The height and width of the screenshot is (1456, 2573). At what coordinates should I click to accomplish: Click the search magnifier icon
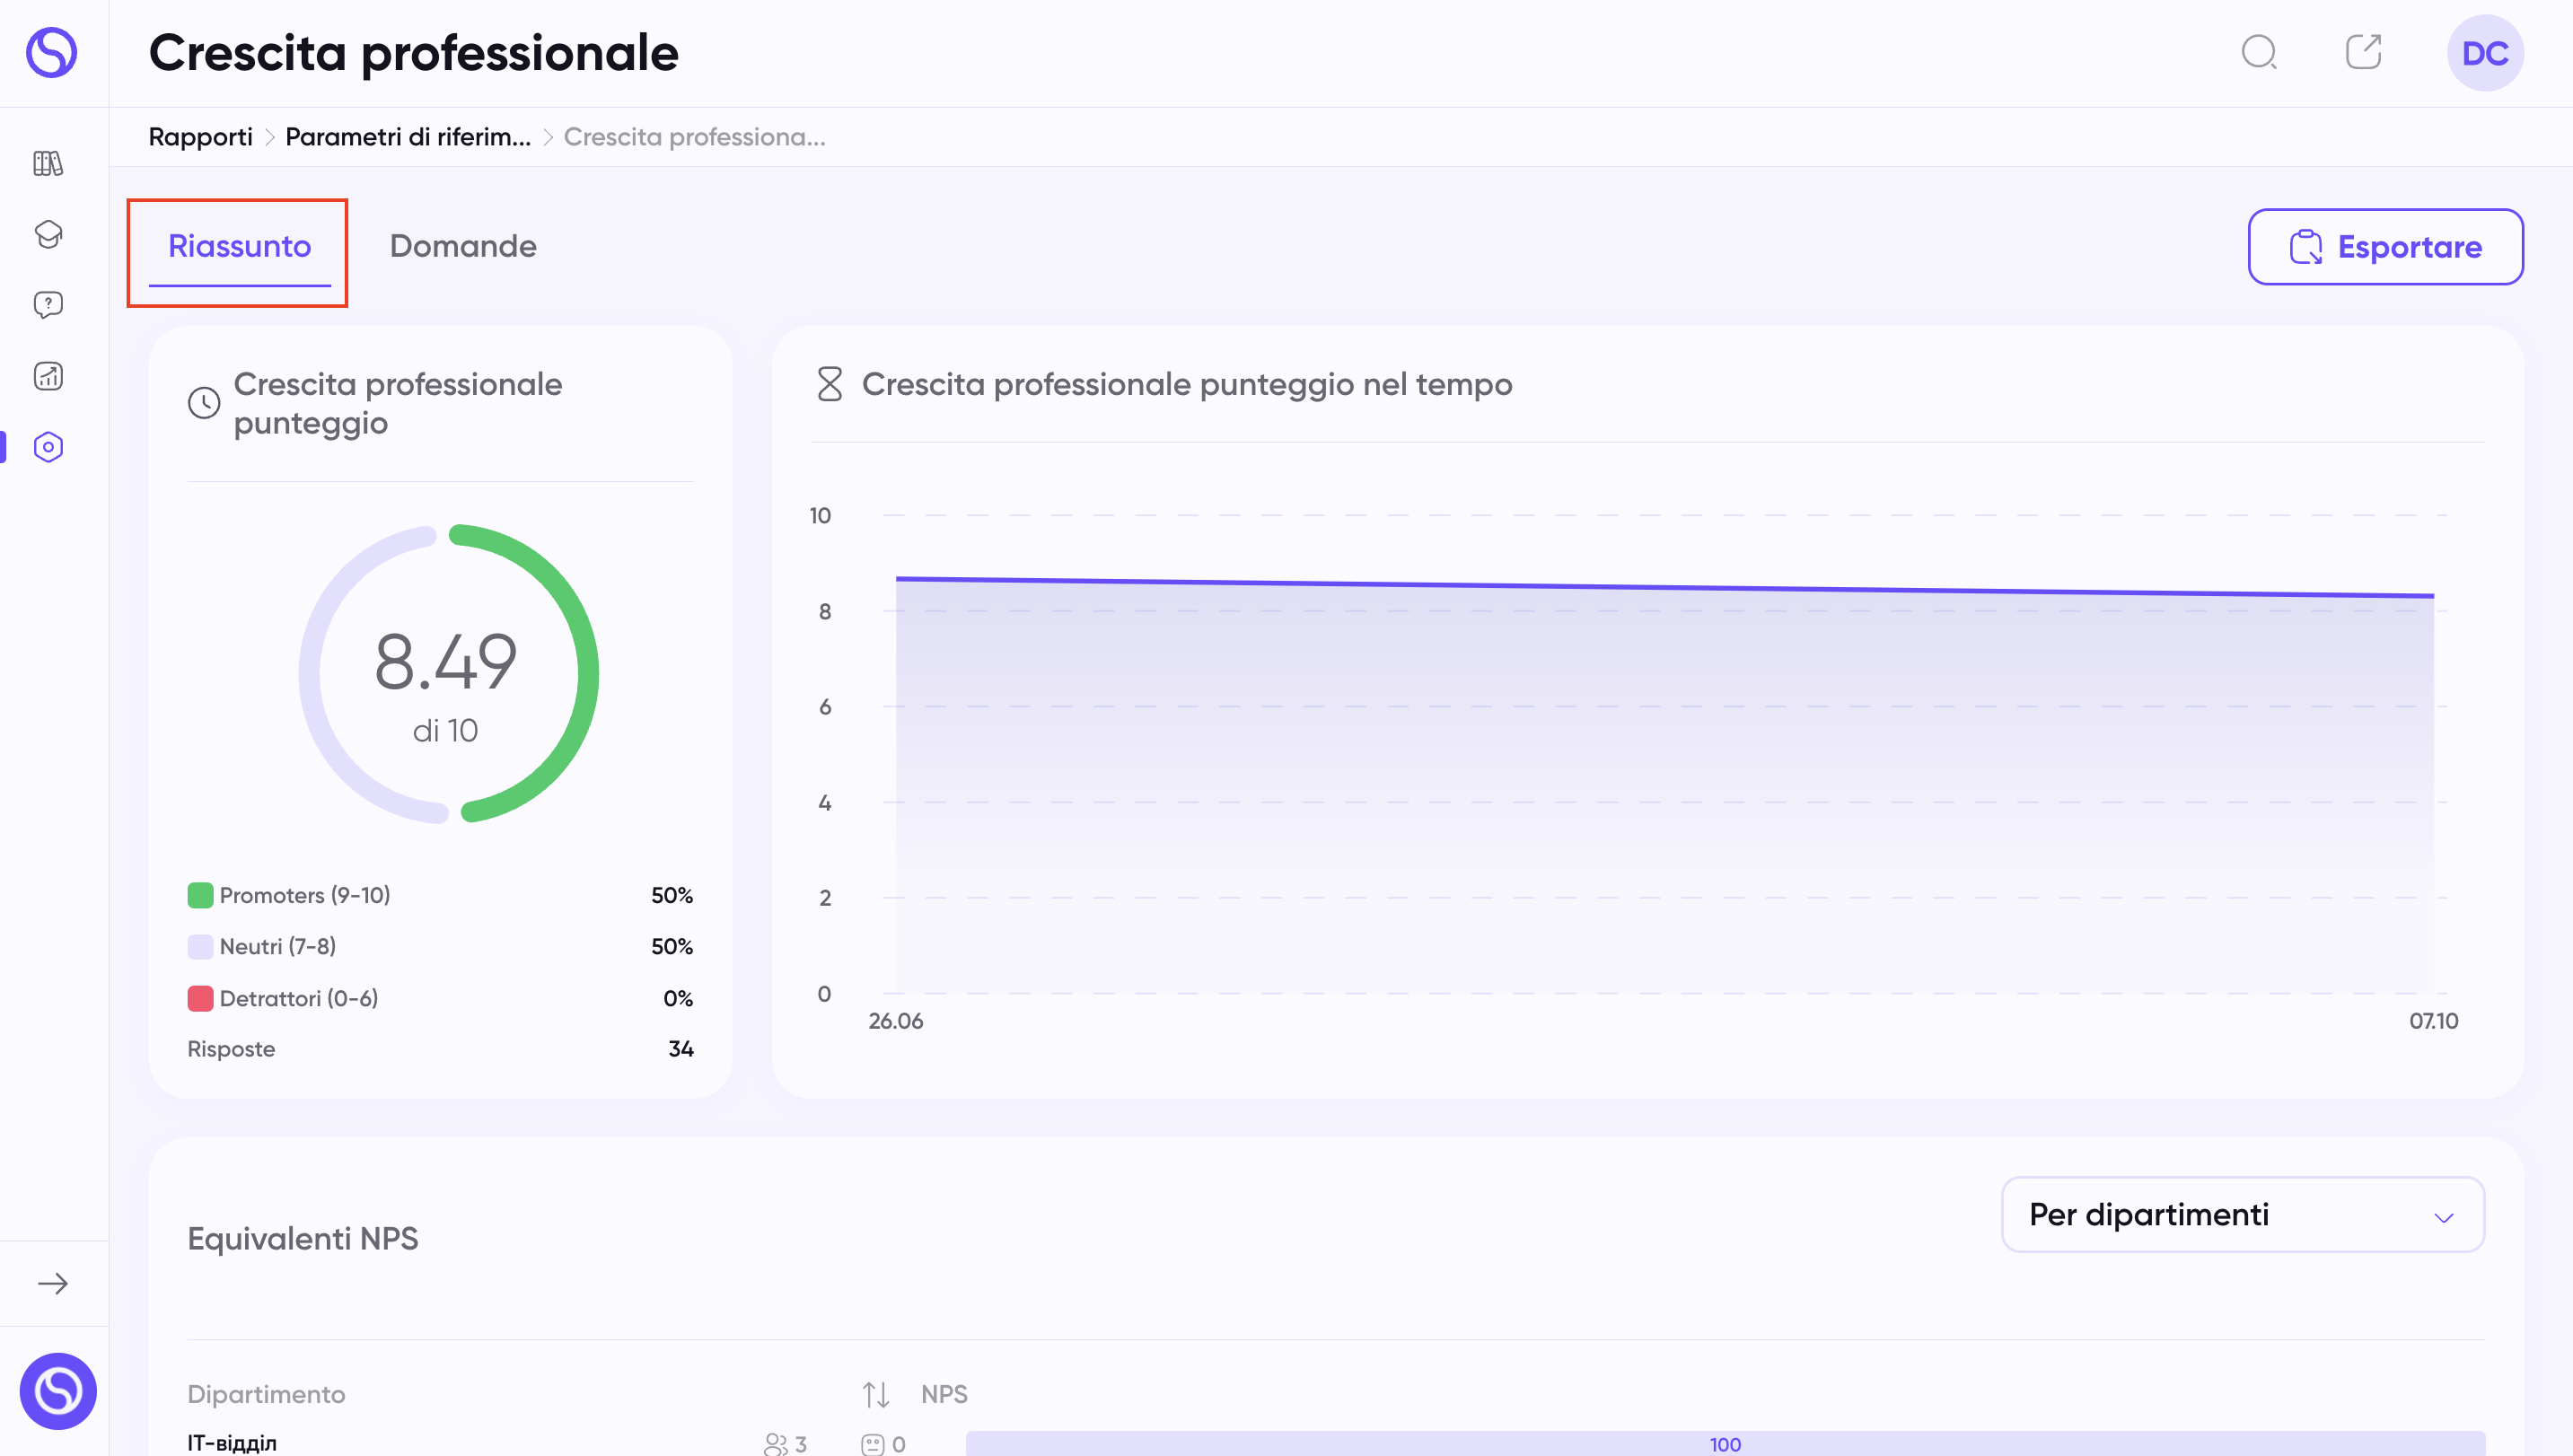click(x=2259, y=52)
